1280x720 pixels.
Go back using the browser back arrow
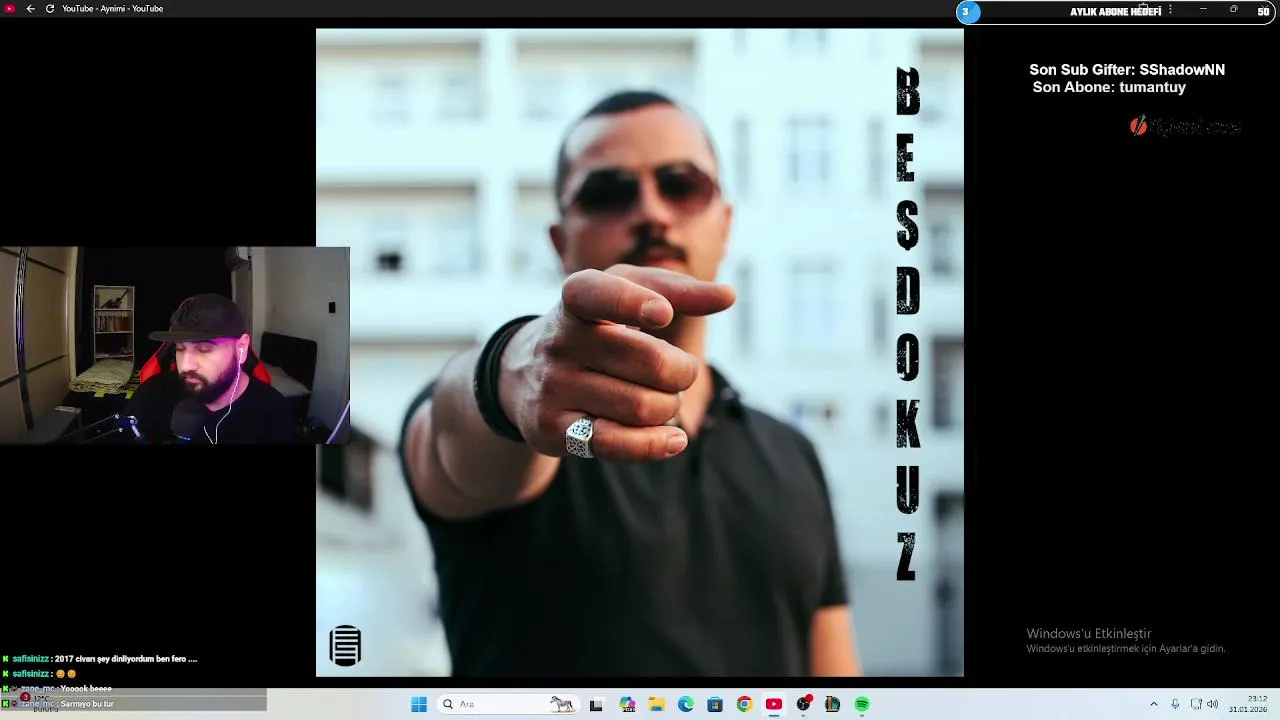pos(30,9)
